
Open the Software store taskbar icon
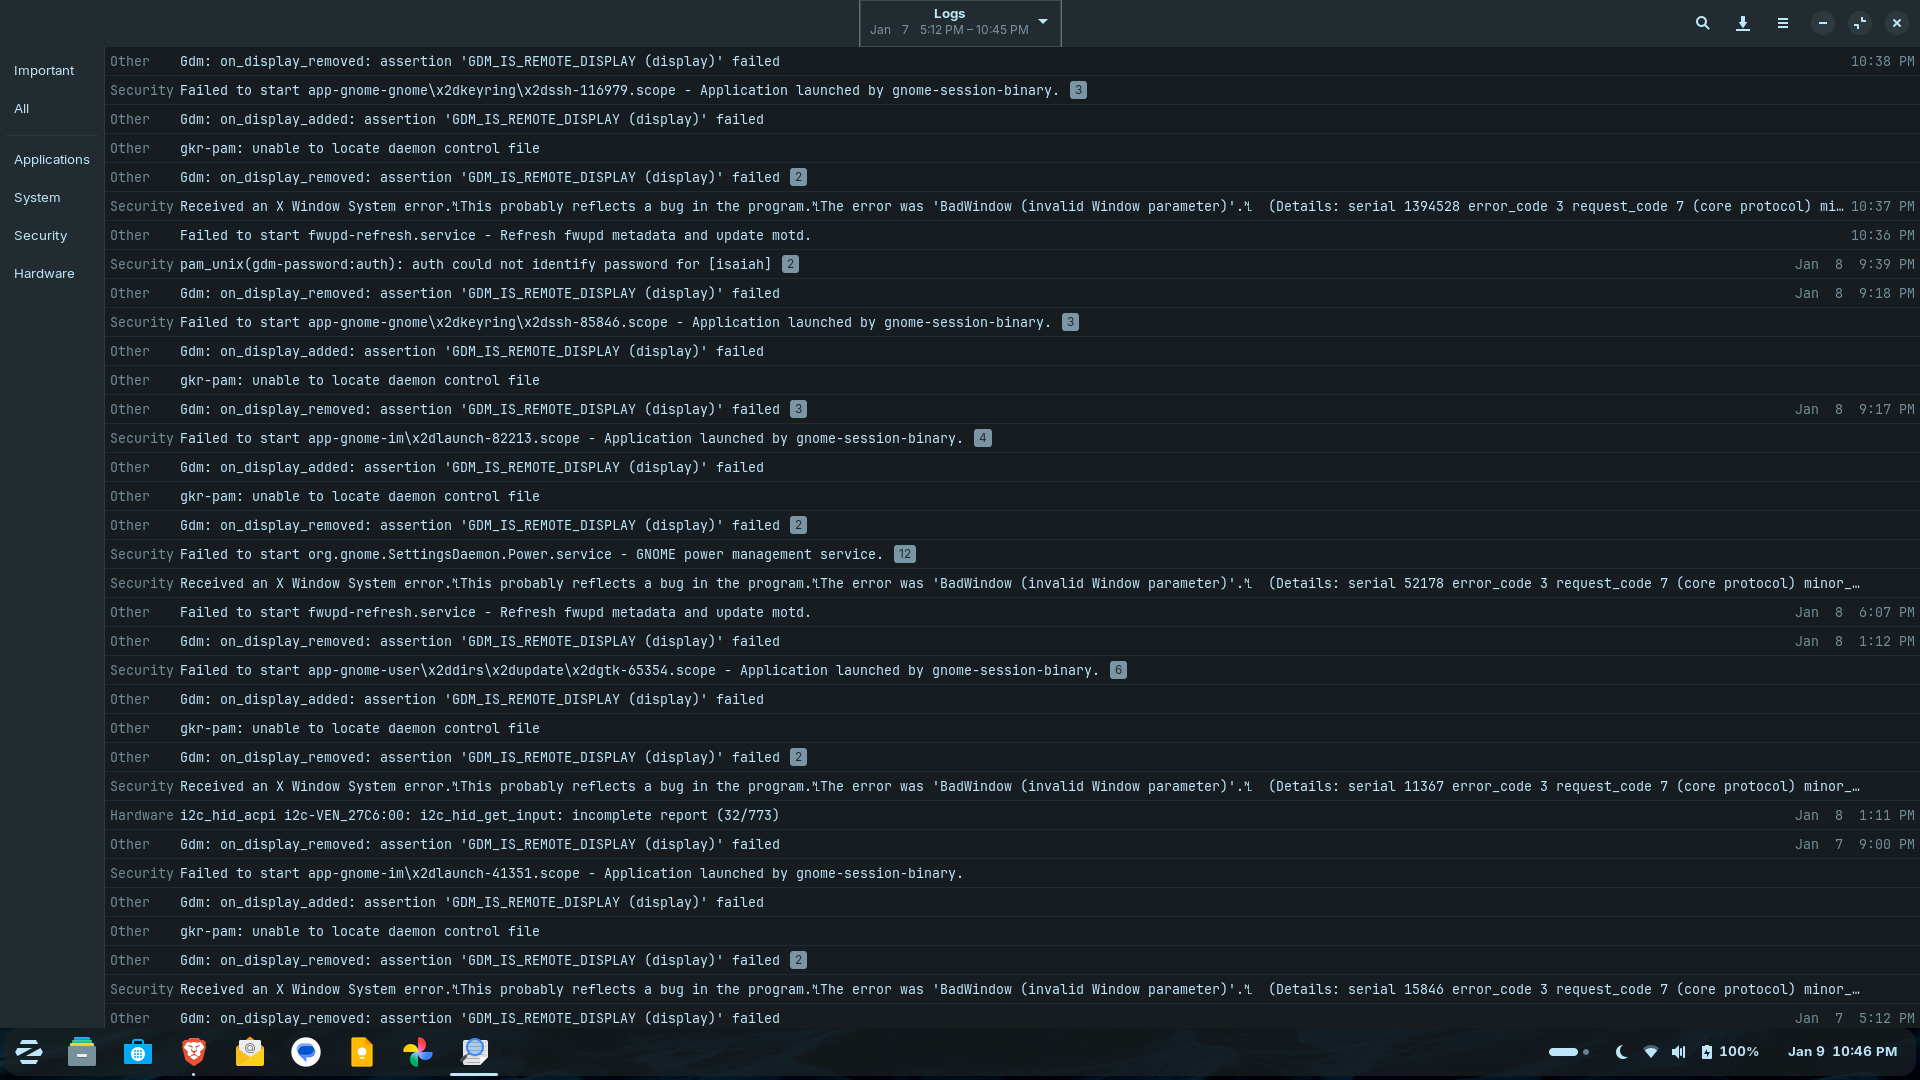coord(138,1051)
